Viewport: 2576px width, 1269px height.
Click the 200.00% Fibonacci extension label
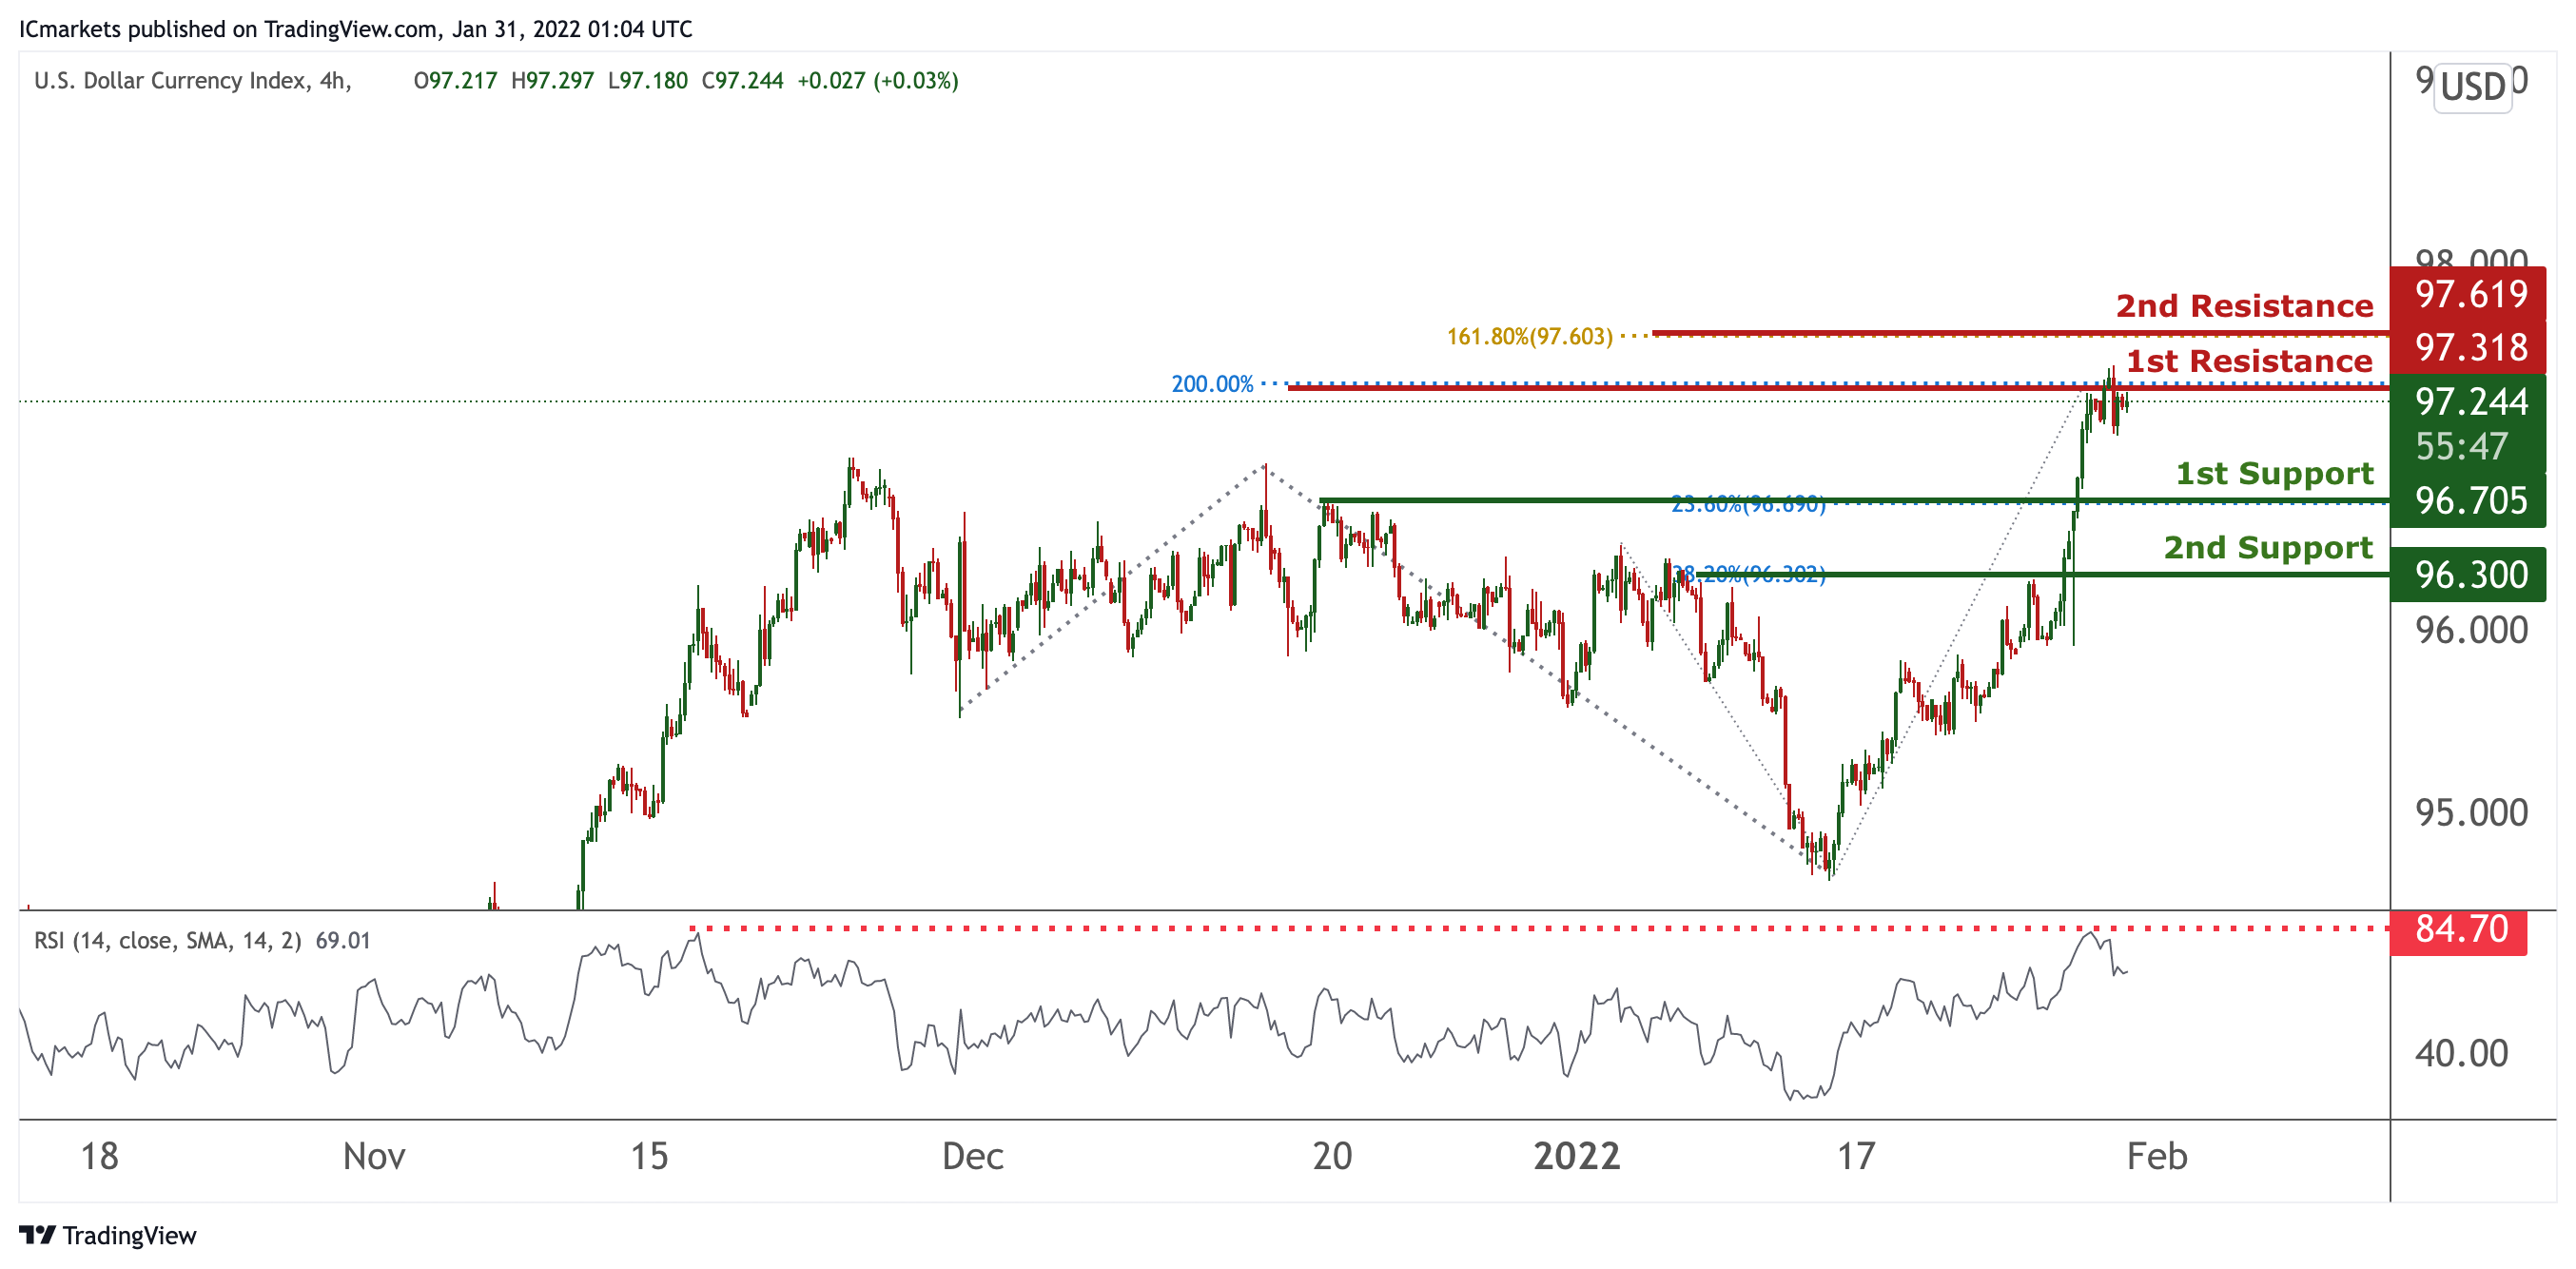tap(1212, 384)
